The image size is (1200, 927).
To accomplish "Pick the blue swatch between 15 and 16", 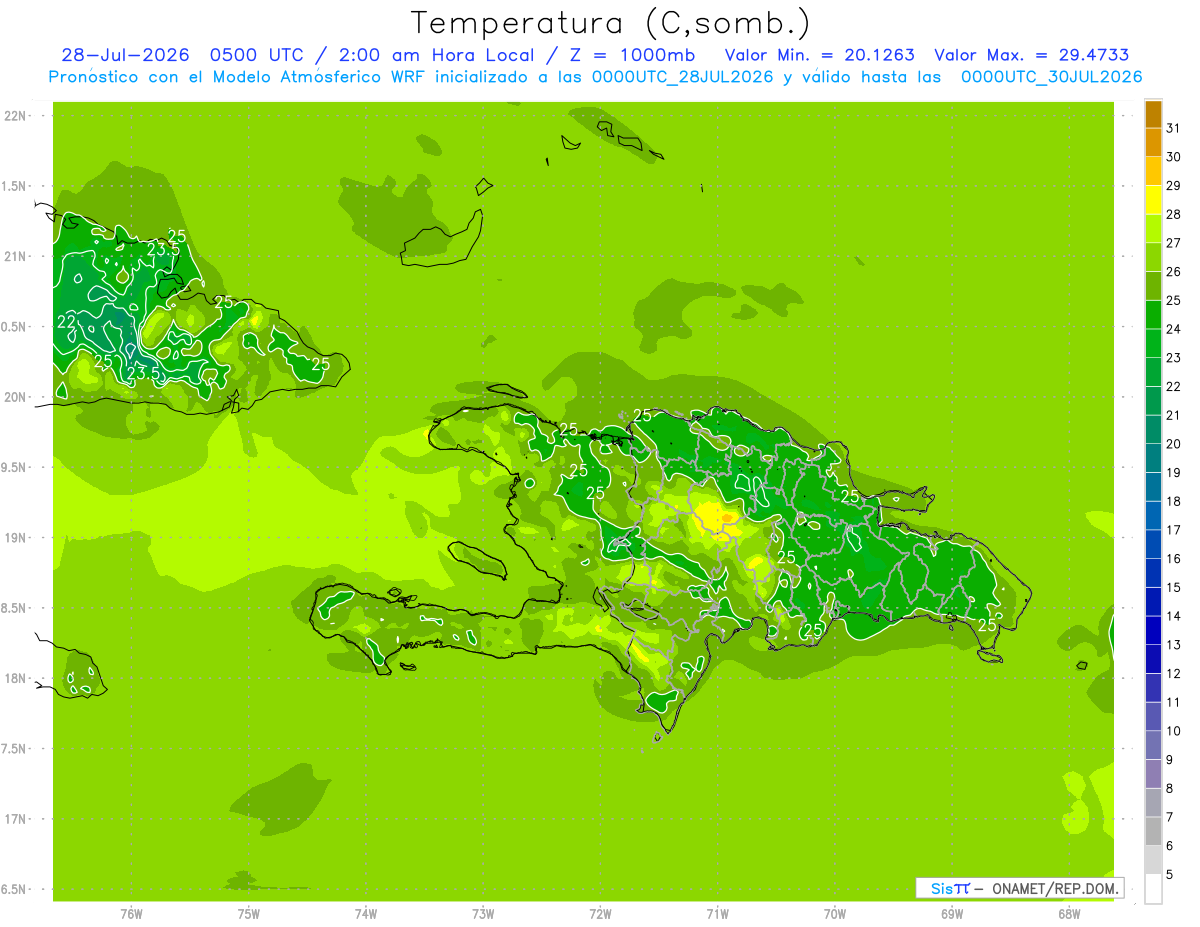I will 1153,573.
